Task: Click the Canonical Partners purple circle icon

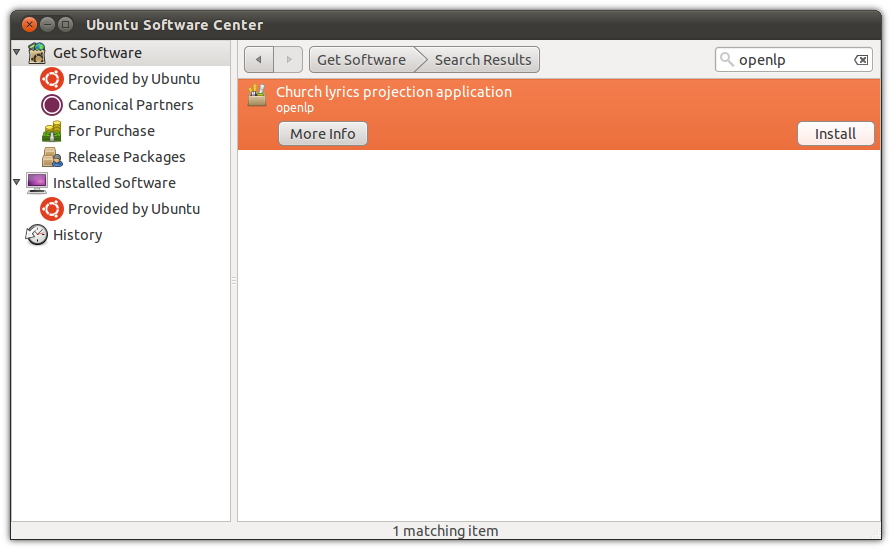Action: click(52, 105)
